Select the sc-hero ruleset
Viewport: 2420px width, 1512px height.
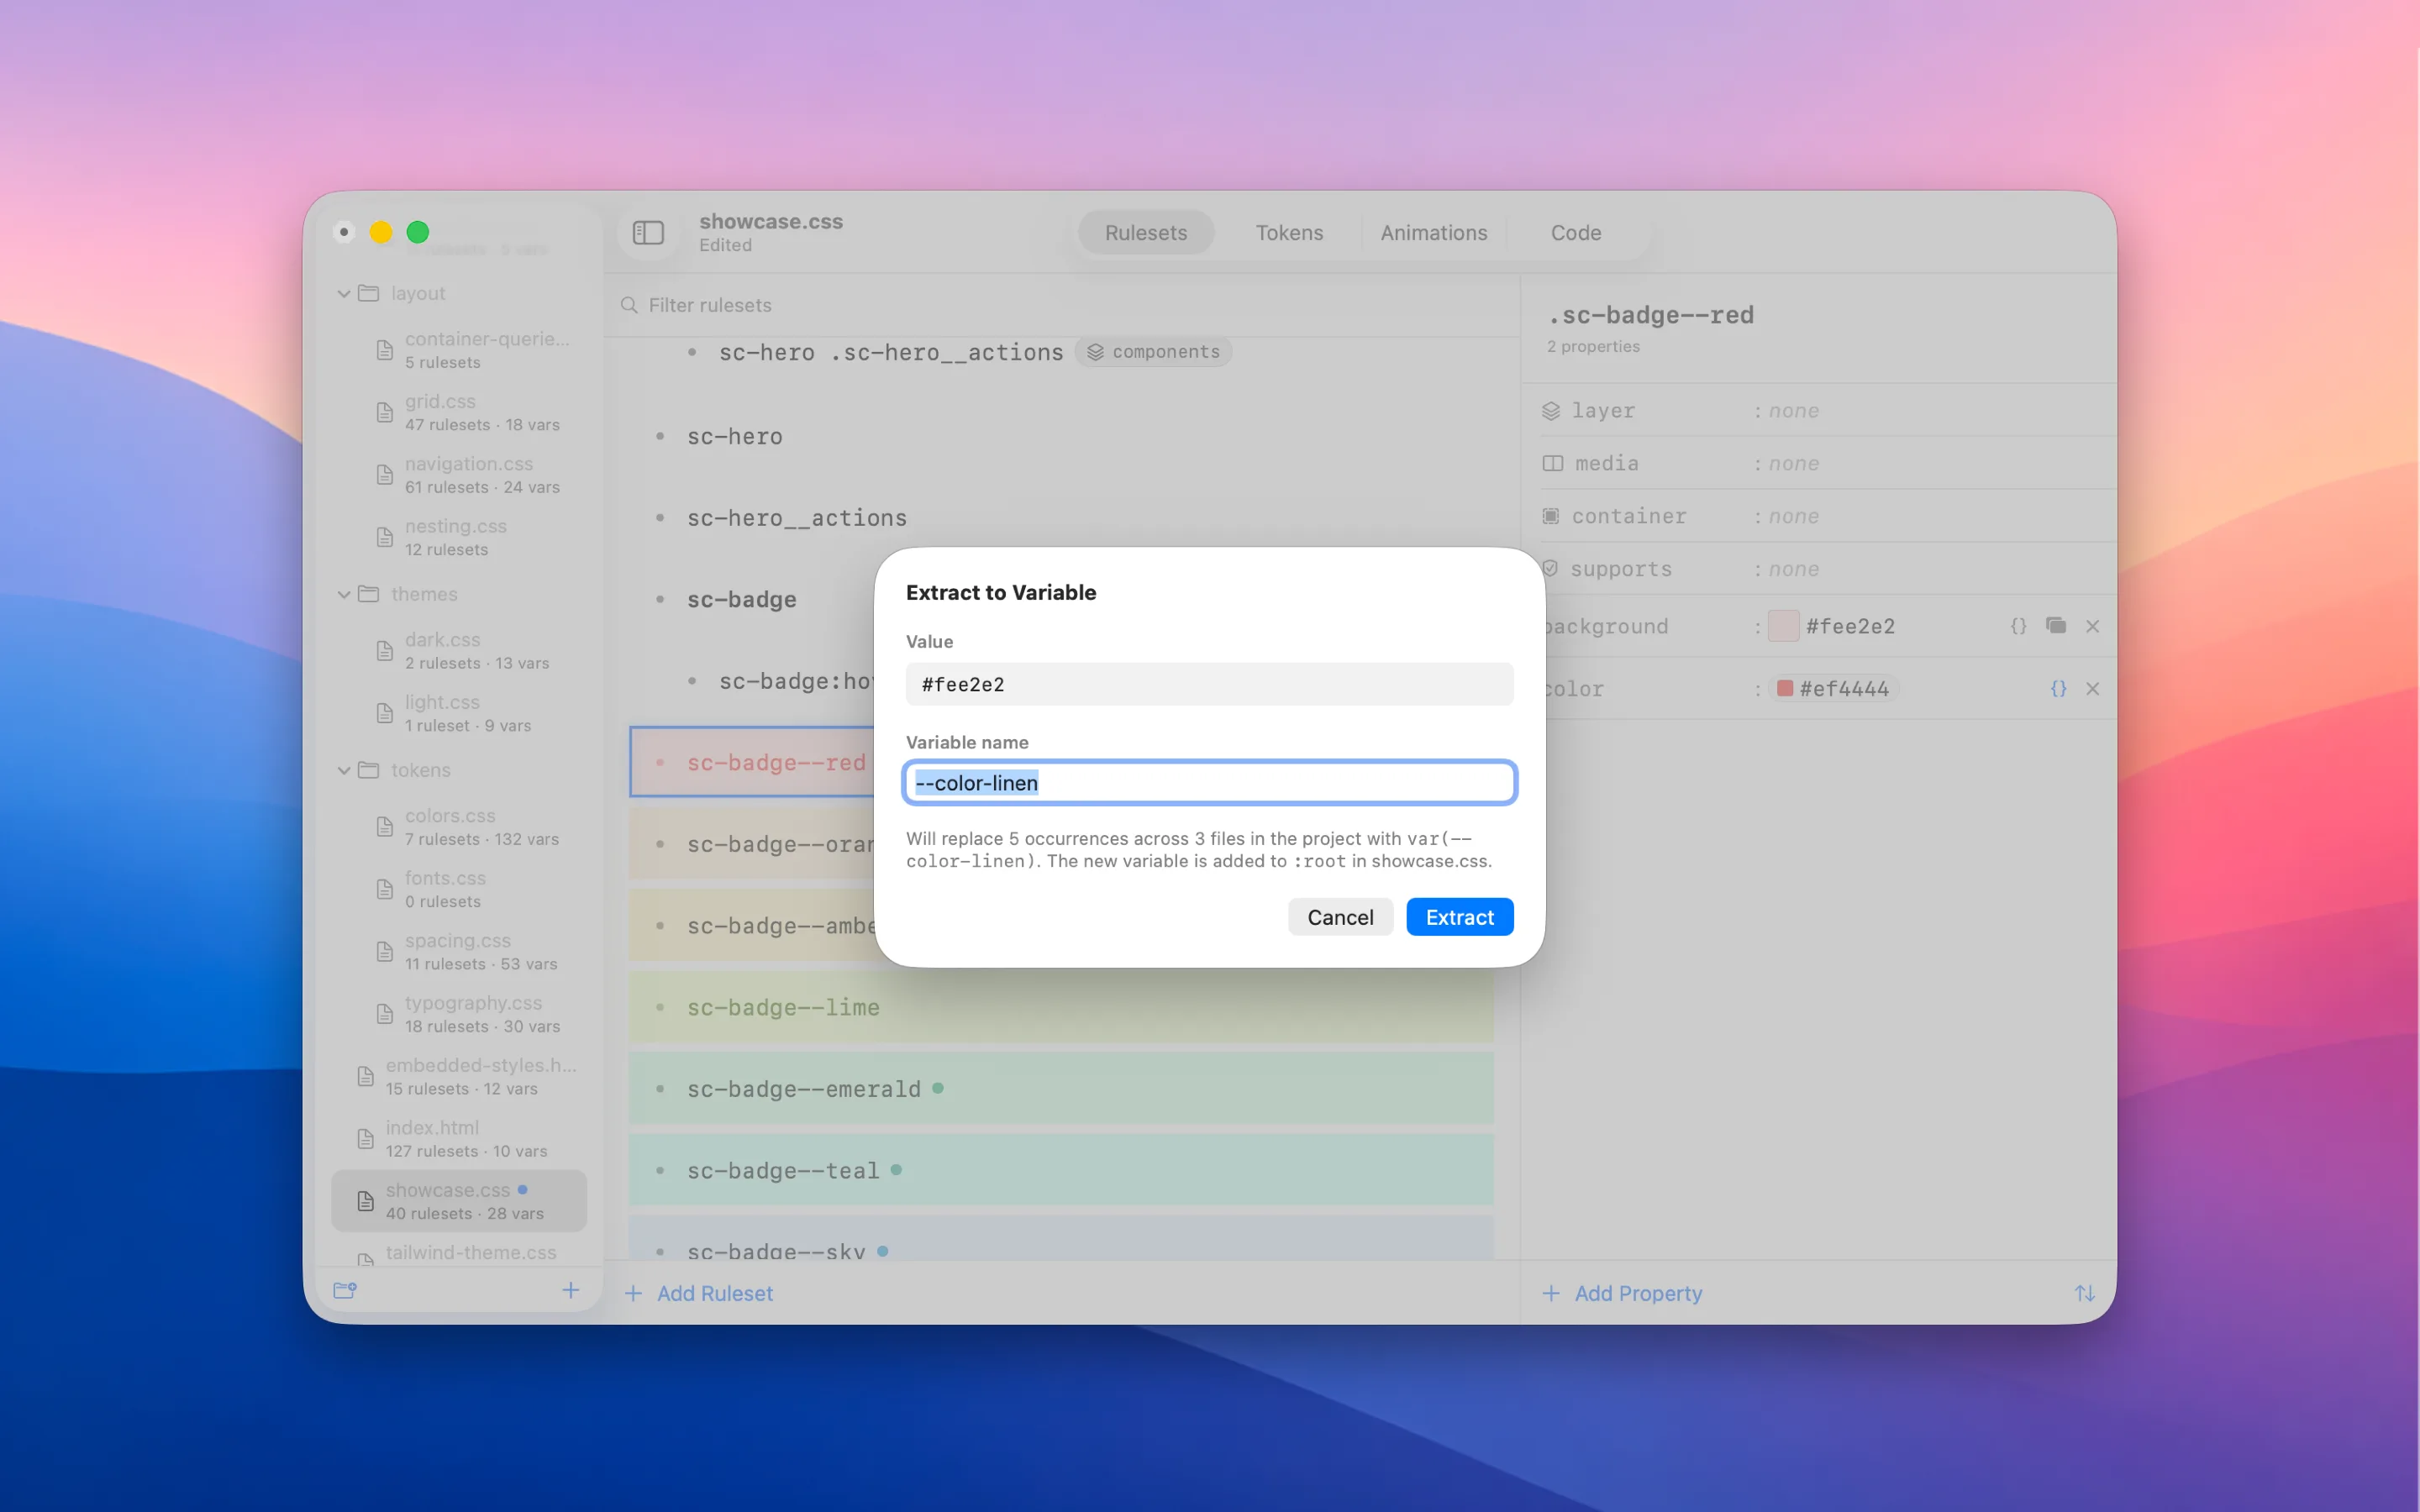click(x=1062, y=436)
